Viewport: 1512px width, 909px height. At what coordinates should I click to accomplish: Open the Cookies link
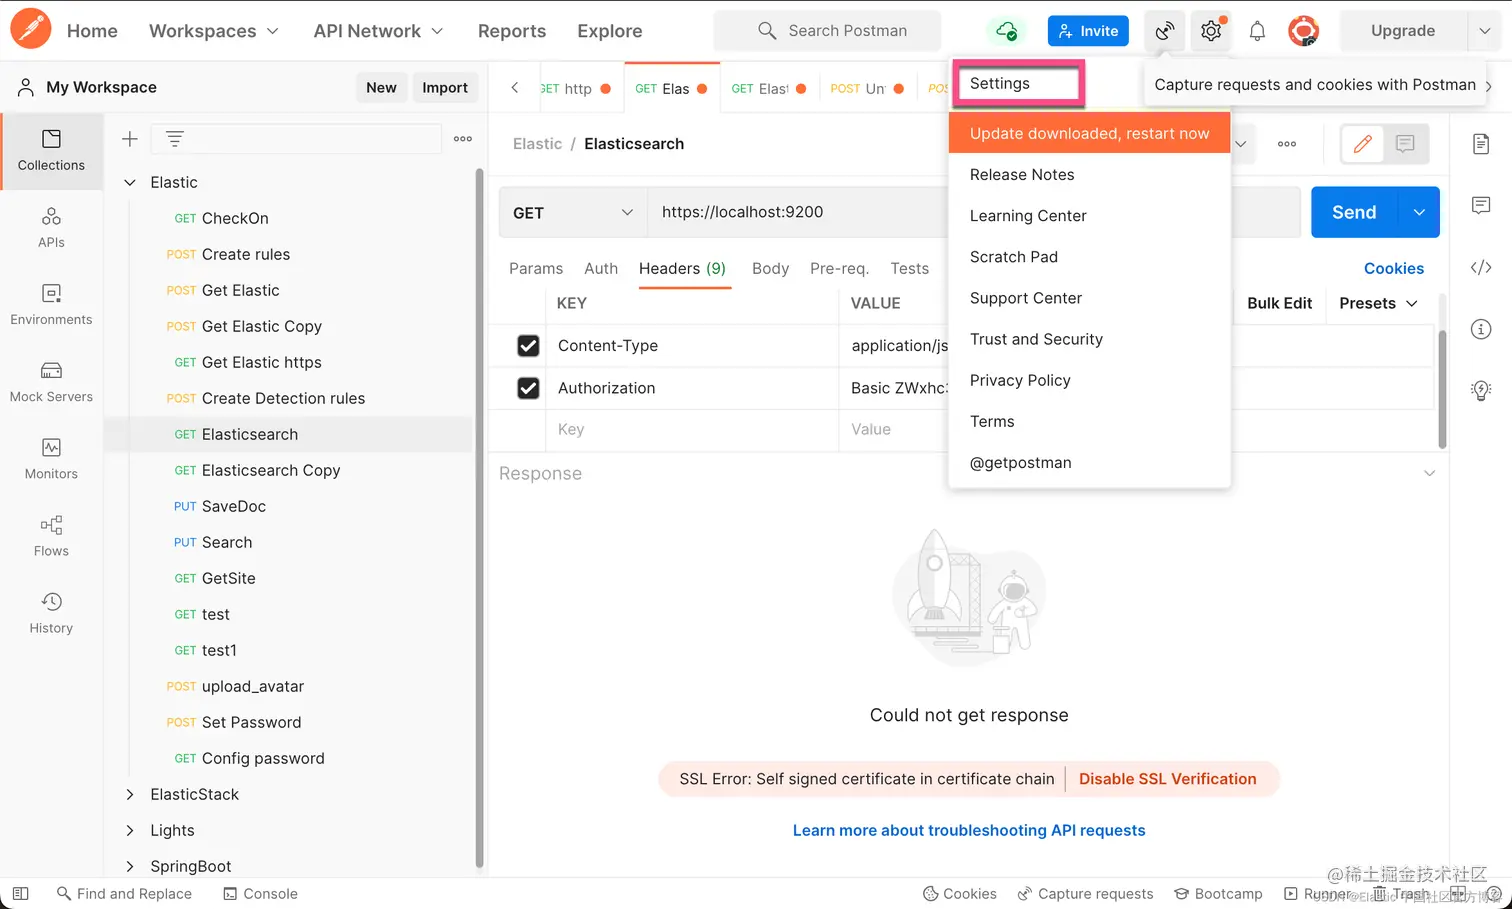[x=1393, y=268]
